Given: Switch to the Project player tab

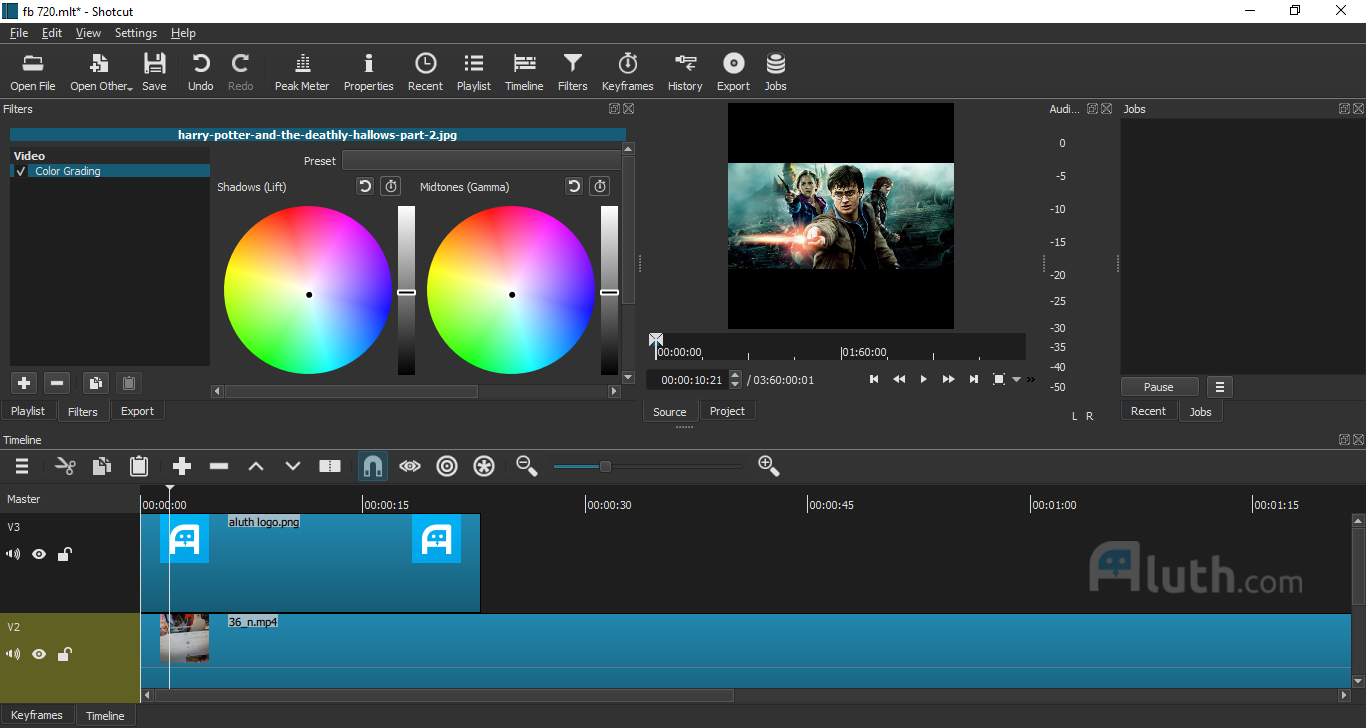Looking at the screenshot, I should [x=727, y=411].
